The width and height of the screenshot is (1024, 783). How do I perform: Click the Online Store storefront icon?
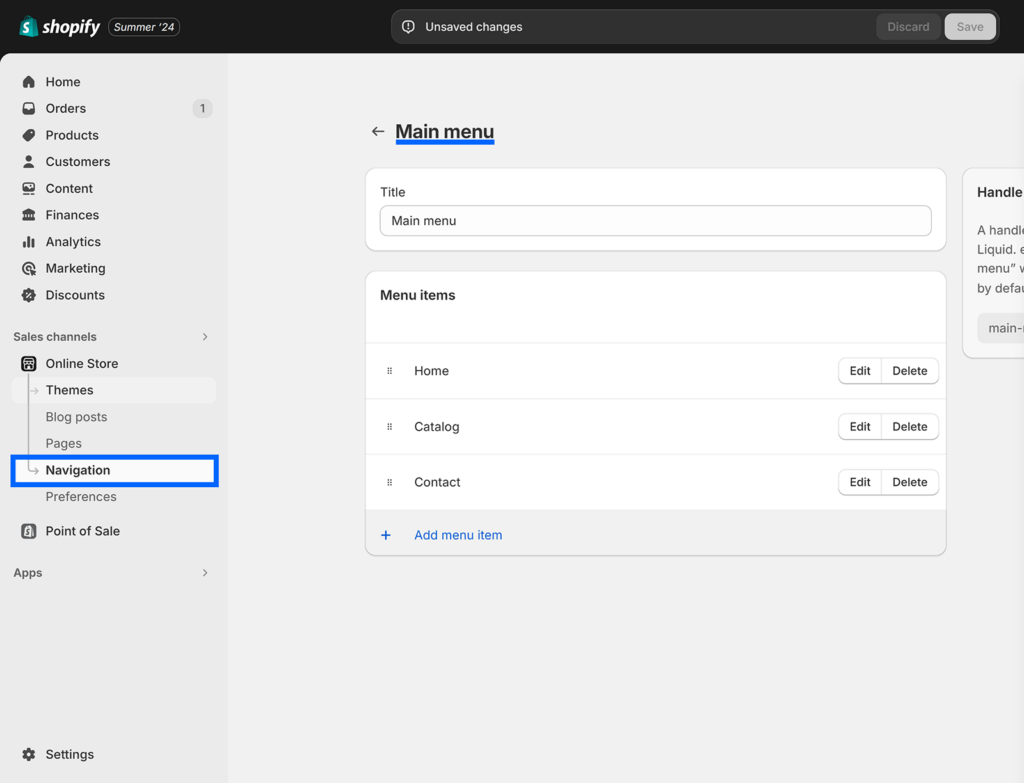click(x=29, y=364)
